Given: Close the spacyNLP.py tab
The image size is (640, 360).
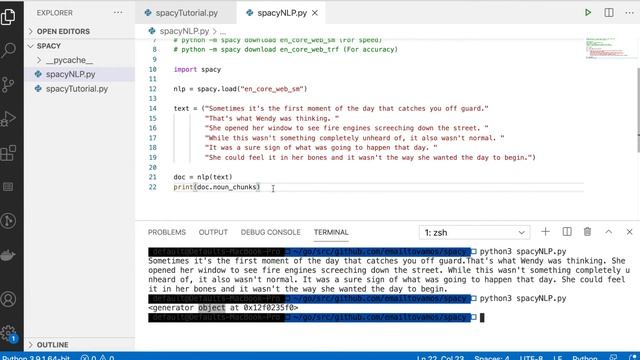Looking at the screenshot, I should (x=315, y=13).
